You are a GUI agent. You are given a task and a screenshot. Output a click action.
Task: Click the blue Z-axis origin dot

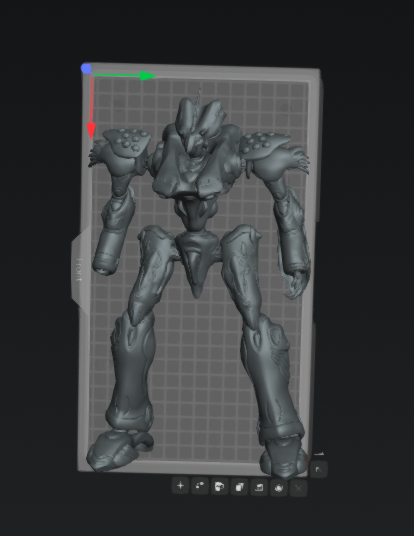click(86, 68)
